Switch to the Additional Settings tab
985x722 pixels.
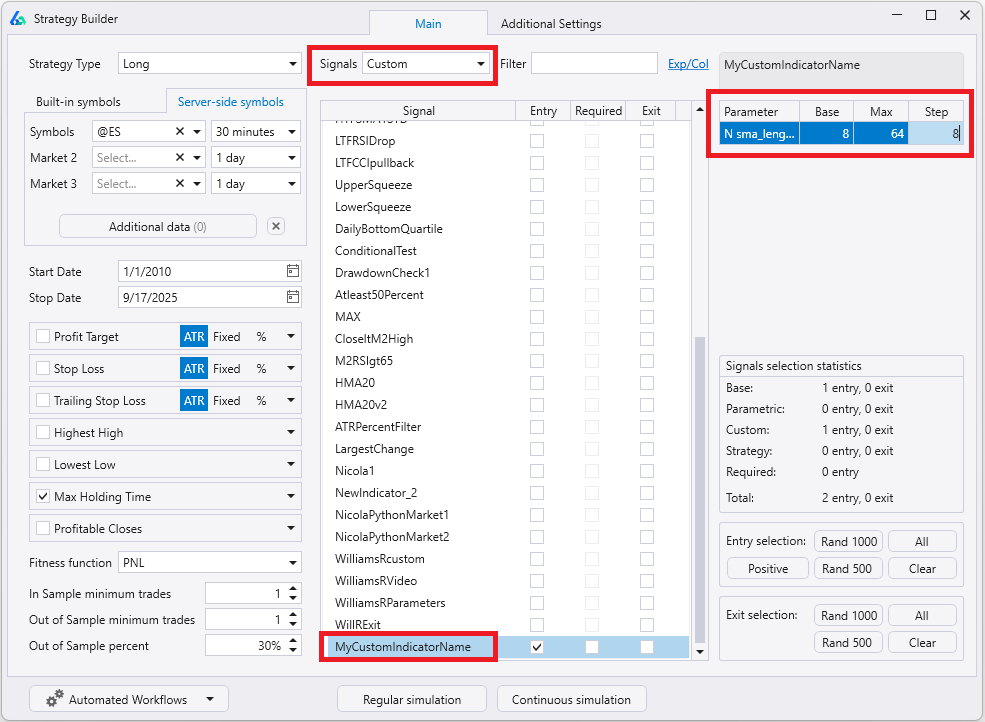coord(551,24)
